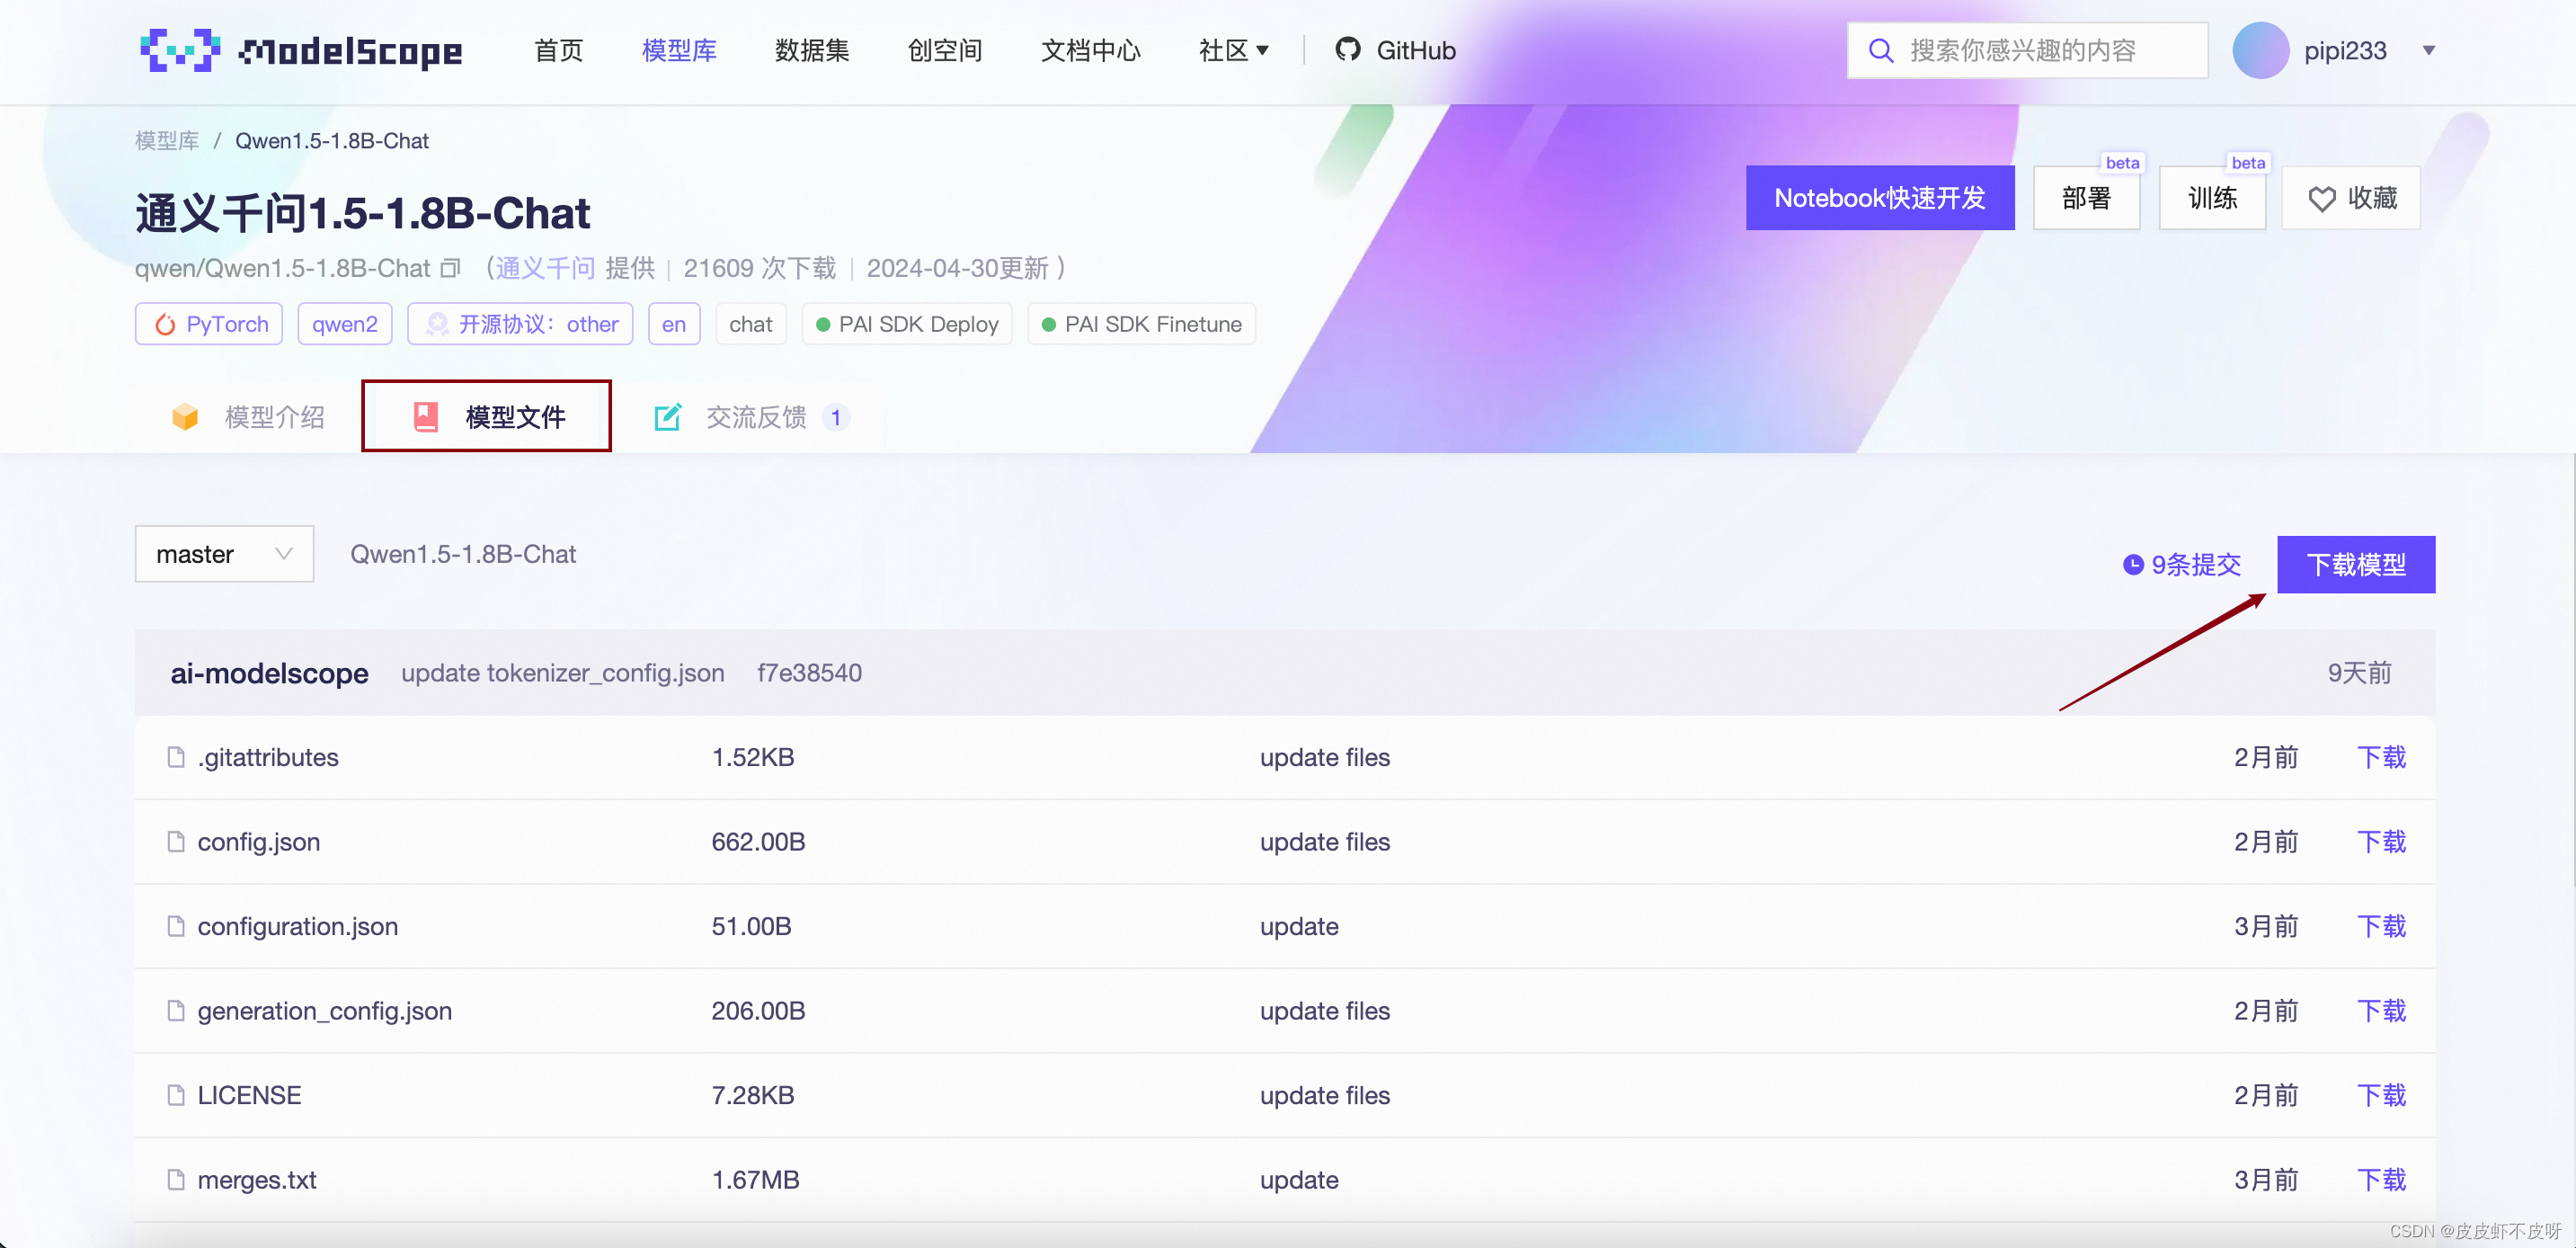
Task: Select the PyTorch tag
Action: [209, 324]
